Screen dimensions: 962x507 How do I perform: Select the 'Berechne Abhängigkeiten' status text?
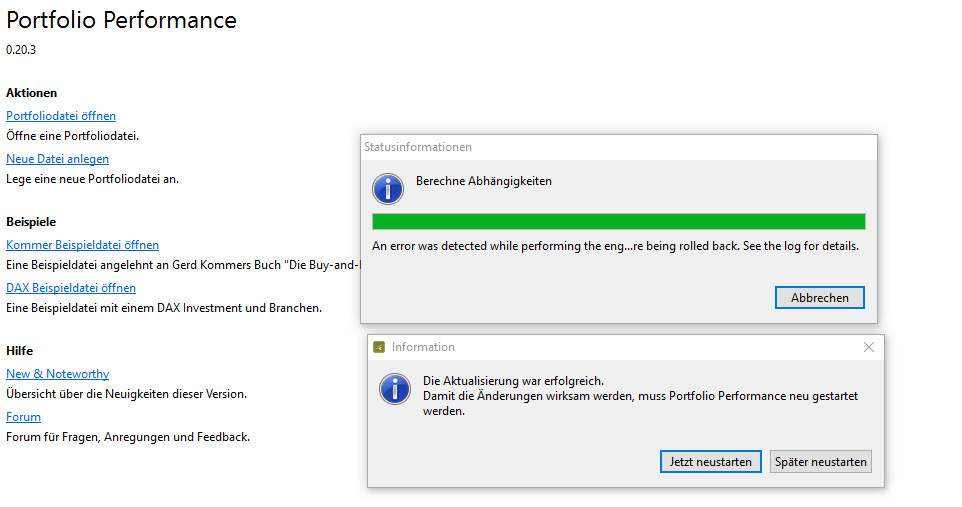tap(484, 181)
